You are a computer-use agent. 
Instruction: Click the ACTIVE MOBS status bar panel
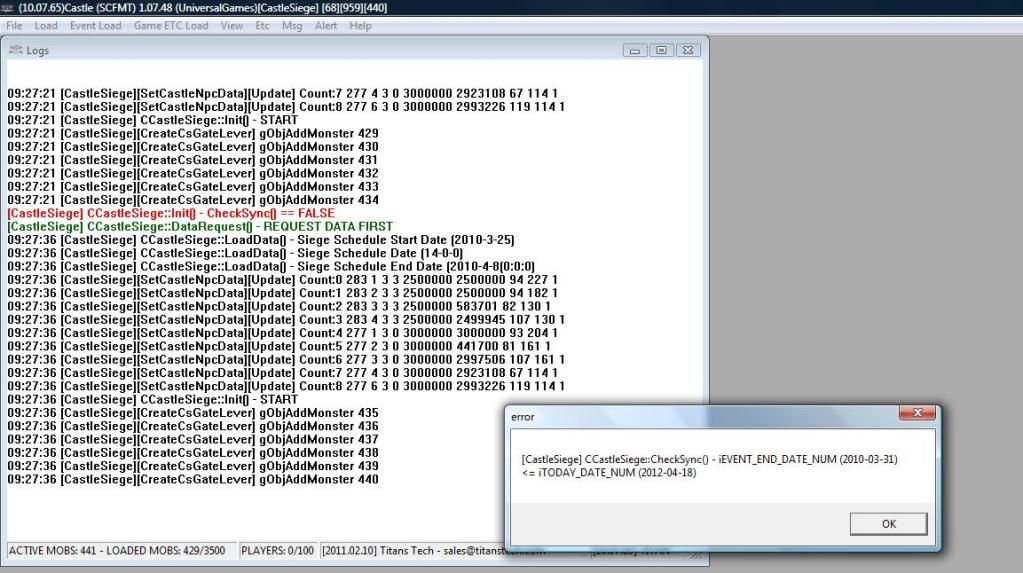[x=120, y=551]
